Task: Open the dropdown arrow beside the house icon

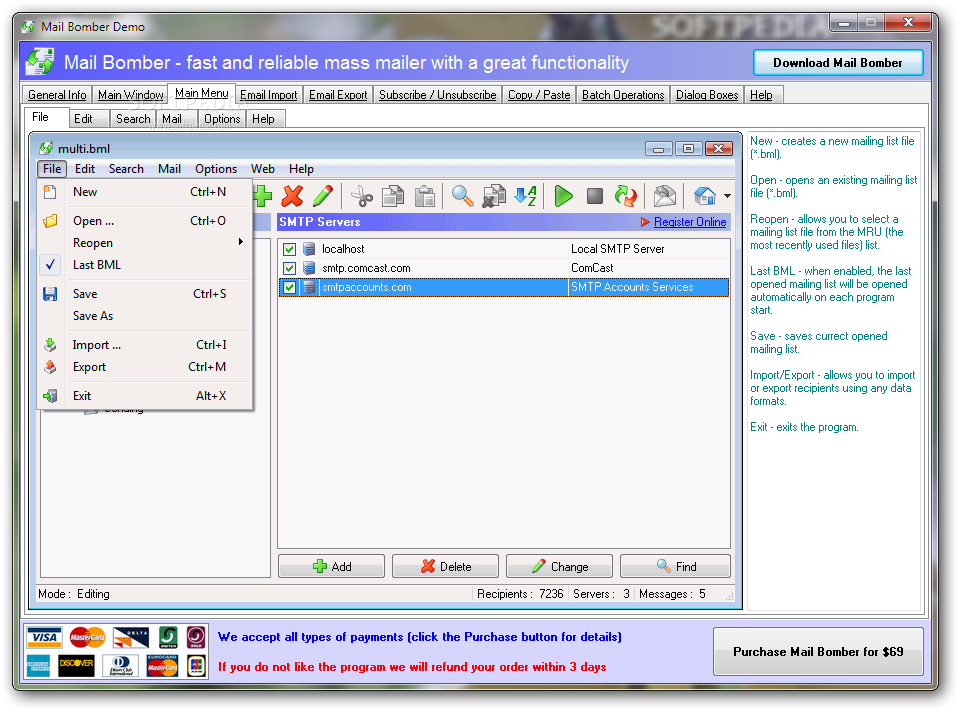Action: (x=727, y=196)
